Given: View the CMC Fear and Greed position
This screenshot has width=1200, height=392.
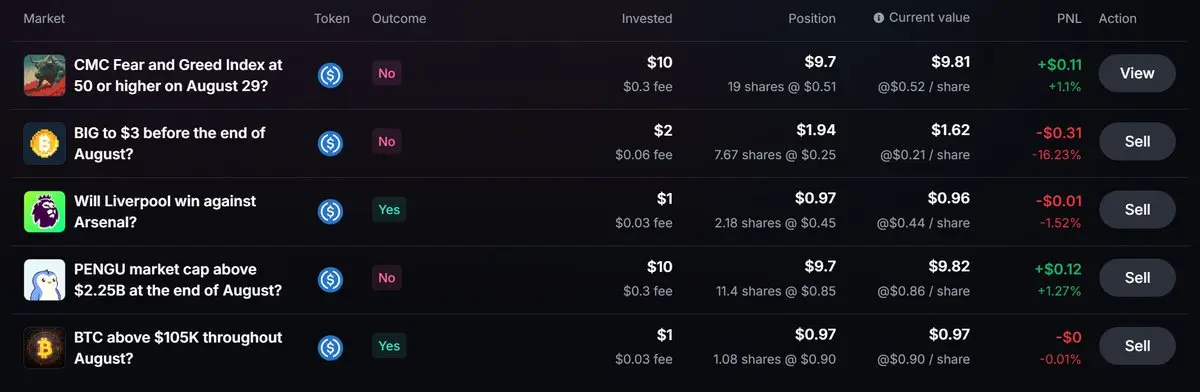Looking at the screenshot, I should 1137,73.
